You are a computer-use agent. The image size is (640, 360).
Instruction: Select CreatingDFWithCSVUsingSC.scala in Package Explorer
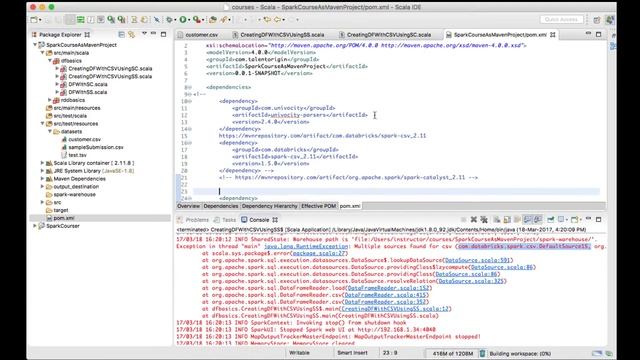pos(110,69)
